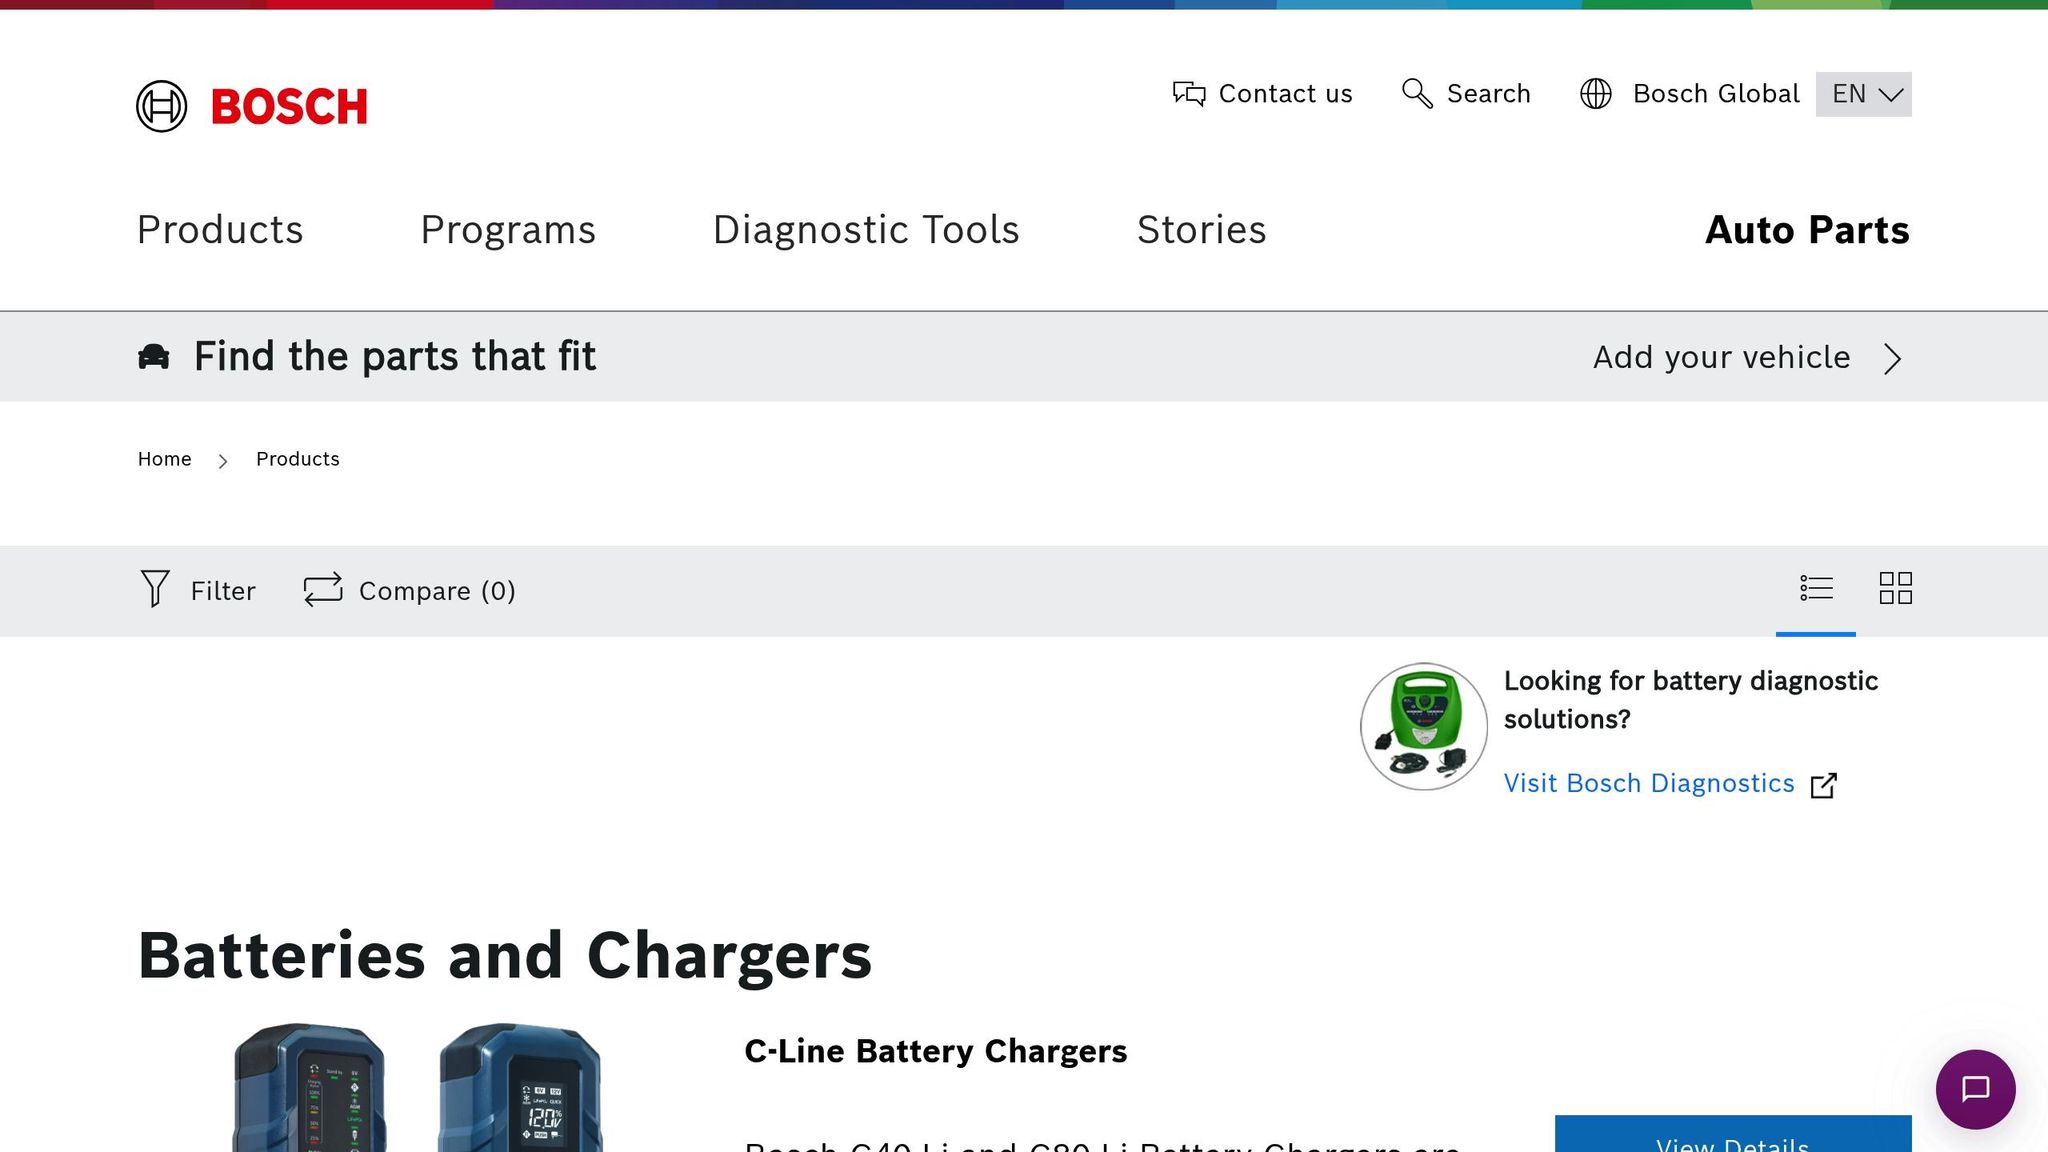The width and height of the screenshot is (2048, 1152).
Task: Open the Stories menu
Action: coord(1202,230)
